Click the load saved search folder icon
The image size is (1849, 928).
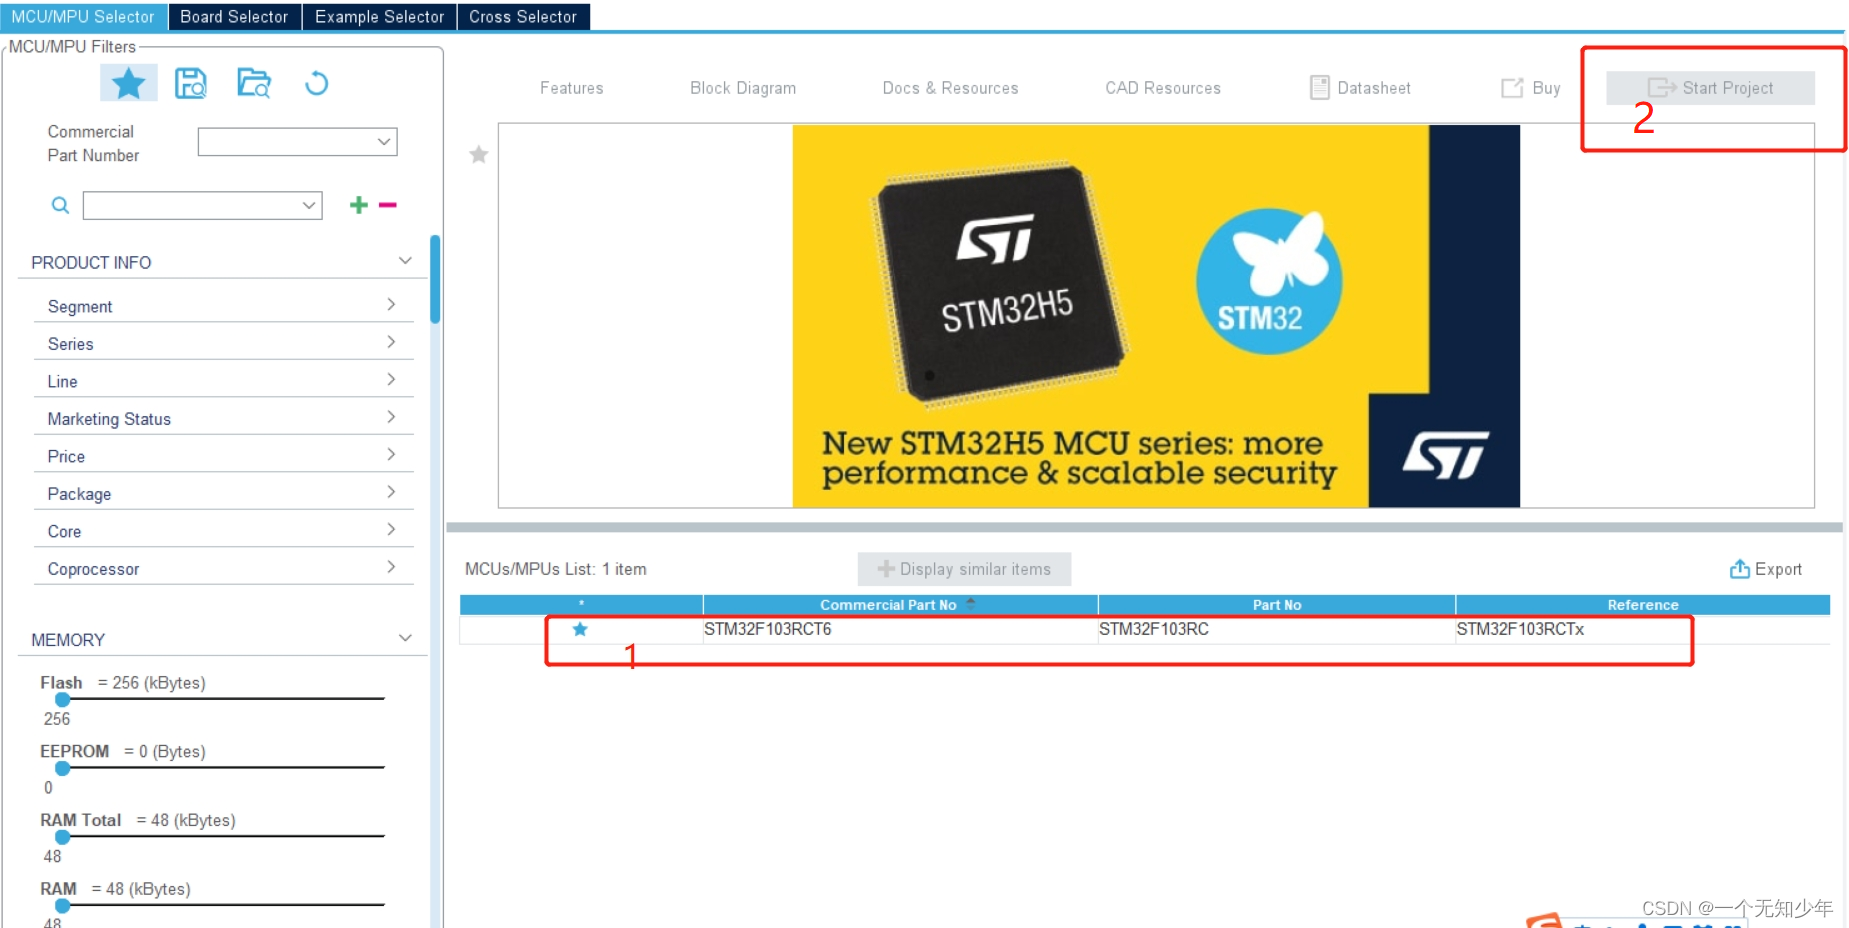[x=254, y=83]
